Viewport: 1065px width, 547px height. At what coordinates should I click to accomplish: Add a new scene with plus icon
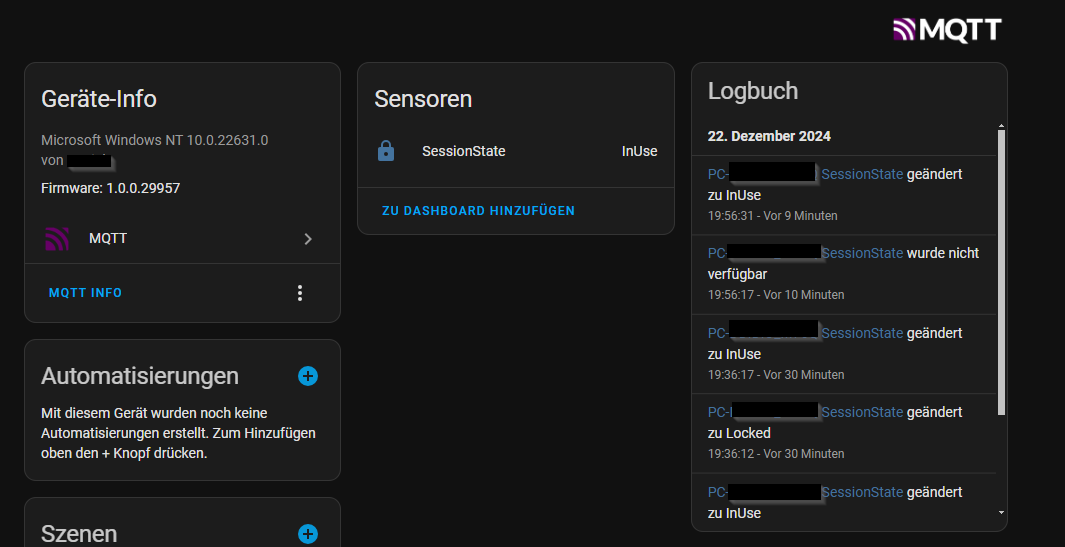point(308,533)
